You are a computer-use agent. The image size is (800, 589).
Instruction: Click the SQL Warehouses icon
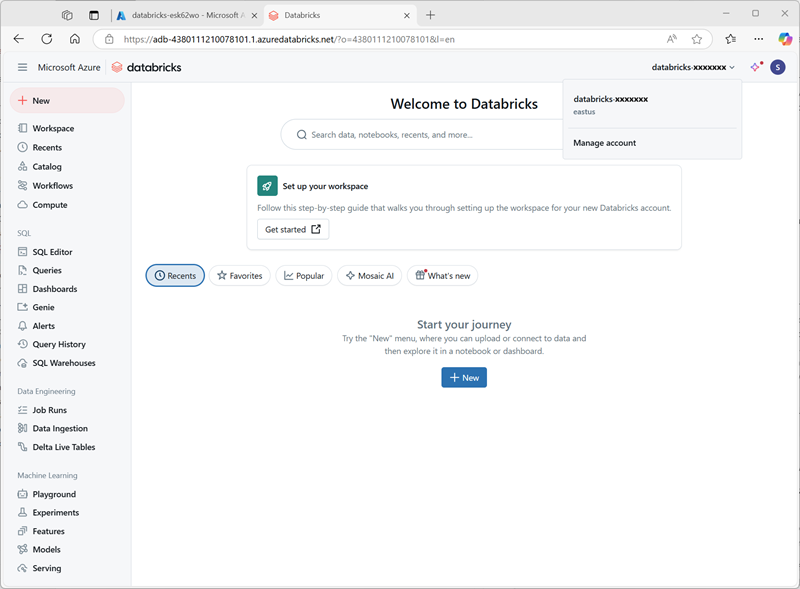(x=22, y=363)
